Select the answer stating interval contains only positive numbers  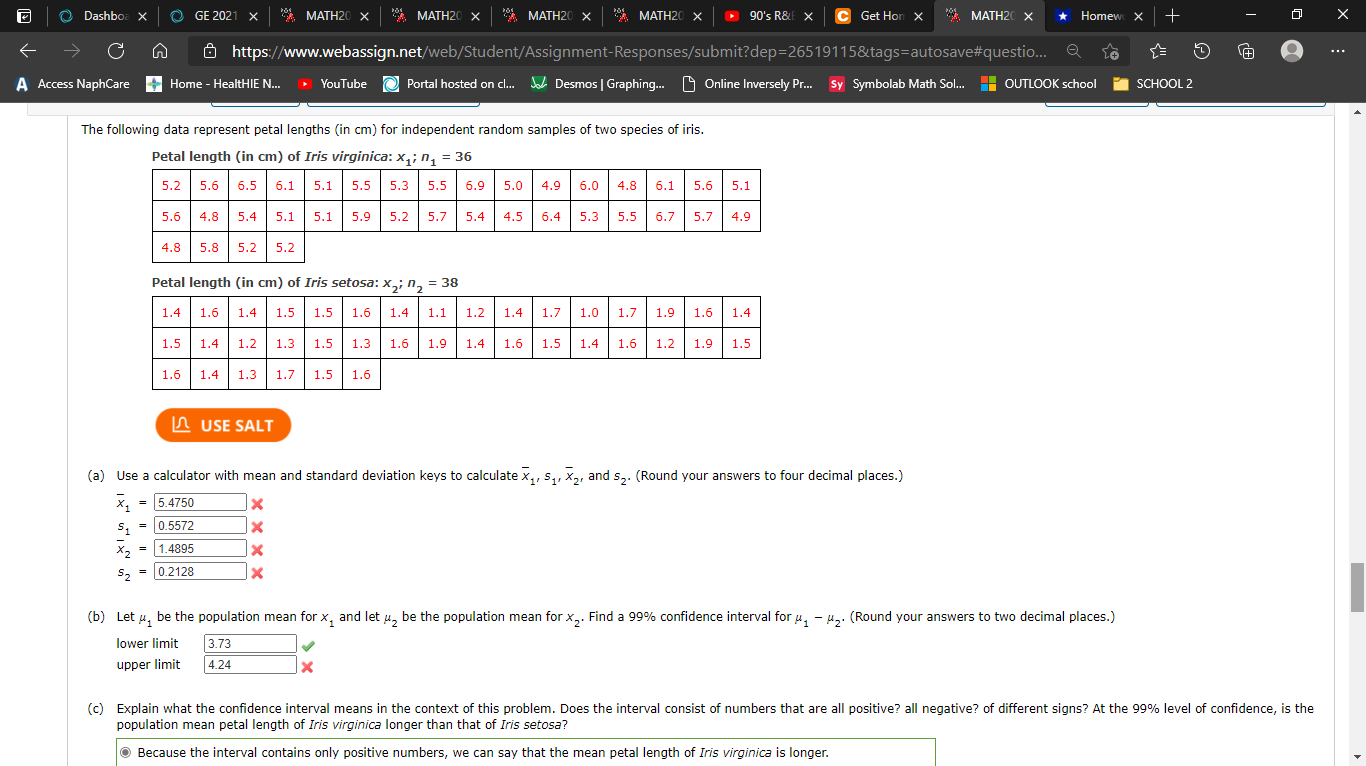(123, 753)
